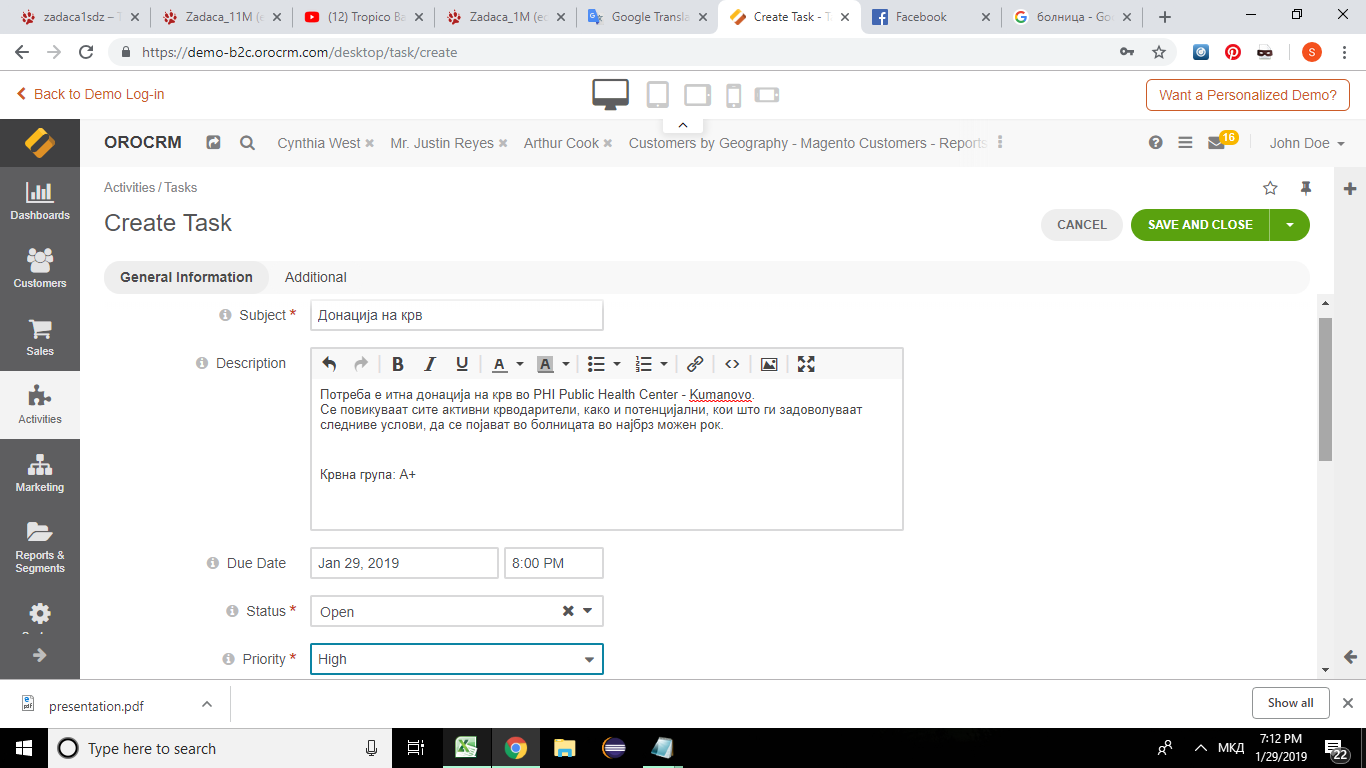Toggle underline formatting in editor
The height and width of the screenshot is (768, 1366).
[462, 364]
